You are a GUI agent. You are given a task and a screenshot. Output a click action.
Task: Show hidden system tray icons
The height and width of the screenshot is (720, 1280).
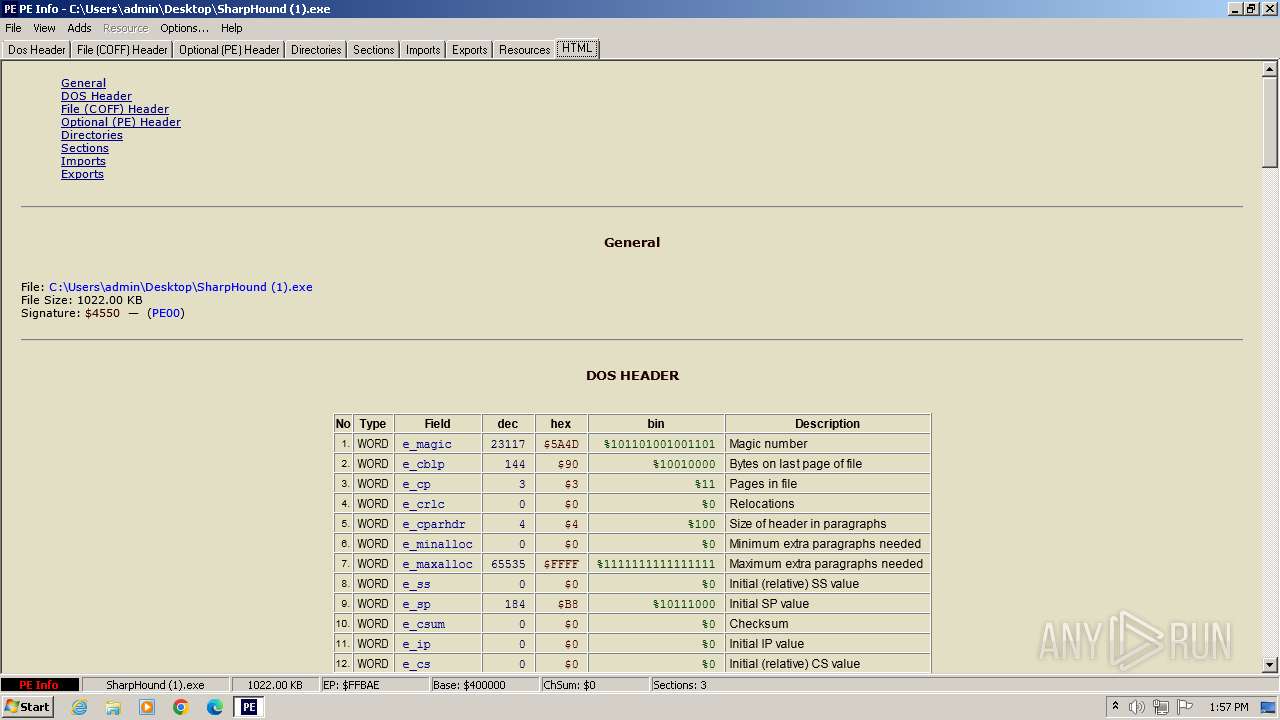pyautogui.click(x=1115, y=707)
